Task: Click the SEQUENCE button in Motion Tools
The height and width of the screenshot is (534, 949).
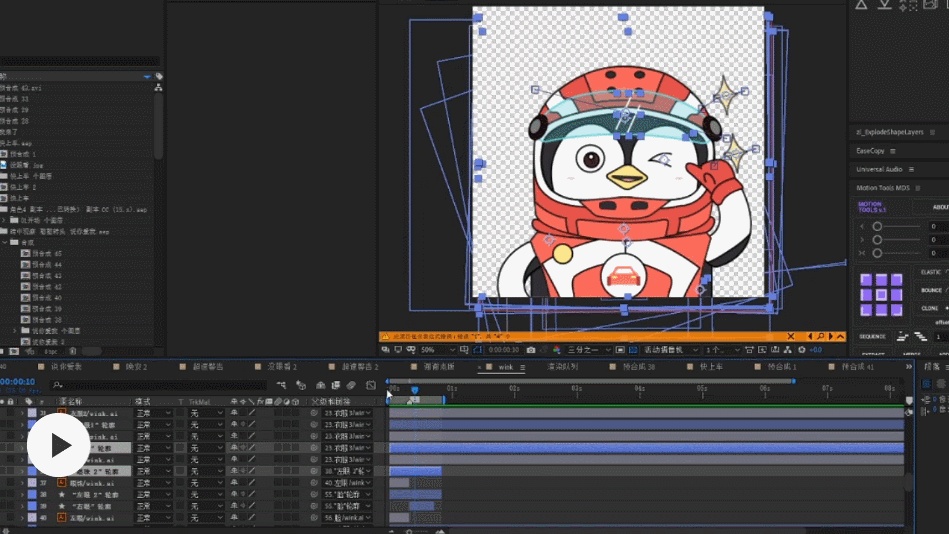Action: tap(872, 337)
